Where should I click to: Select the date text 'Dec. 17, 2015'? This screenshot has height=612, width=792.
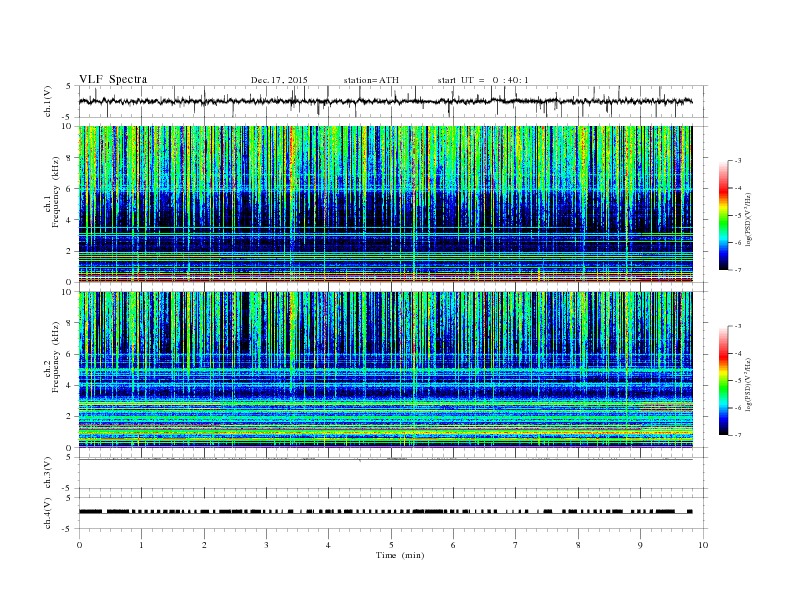click(279, 80)
